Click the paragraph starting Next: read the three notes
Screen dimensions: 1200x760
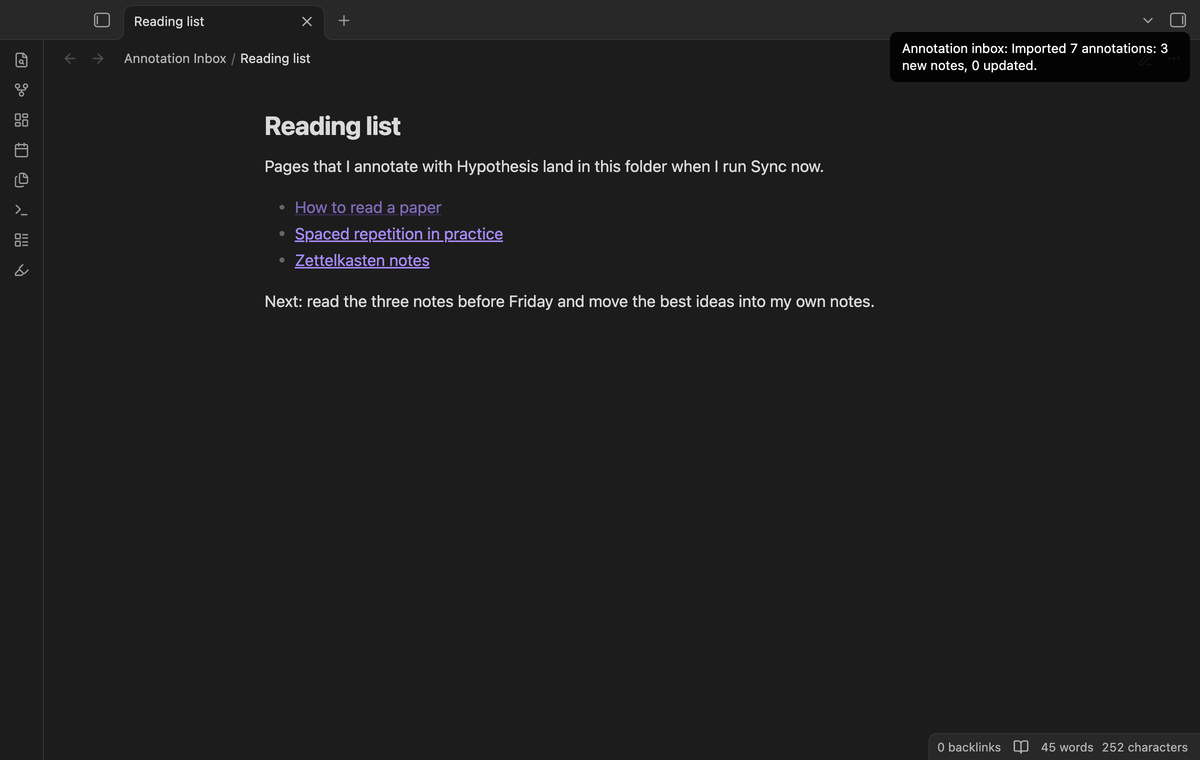(x=569, y=301)
